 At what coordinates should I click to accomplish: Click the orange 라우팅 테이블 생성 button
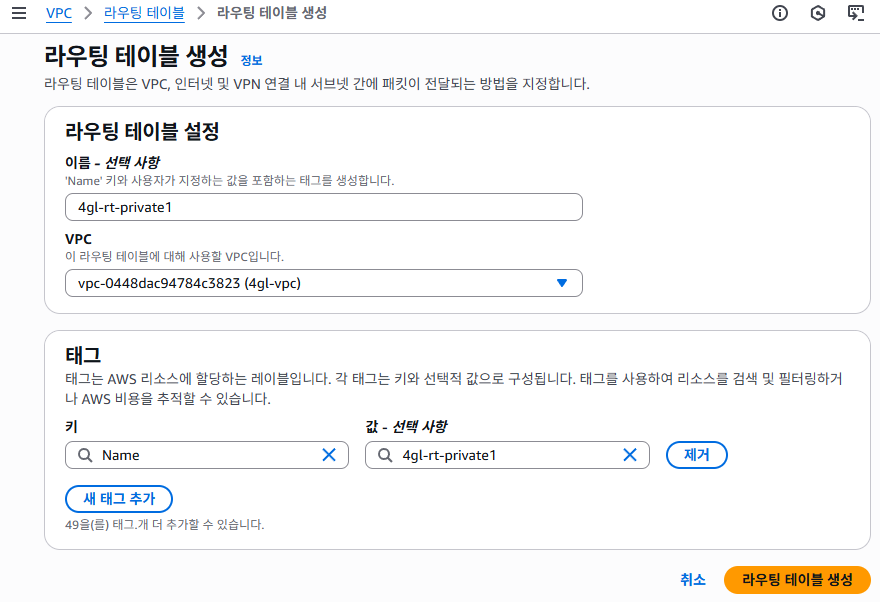click(x=797, y=580)
